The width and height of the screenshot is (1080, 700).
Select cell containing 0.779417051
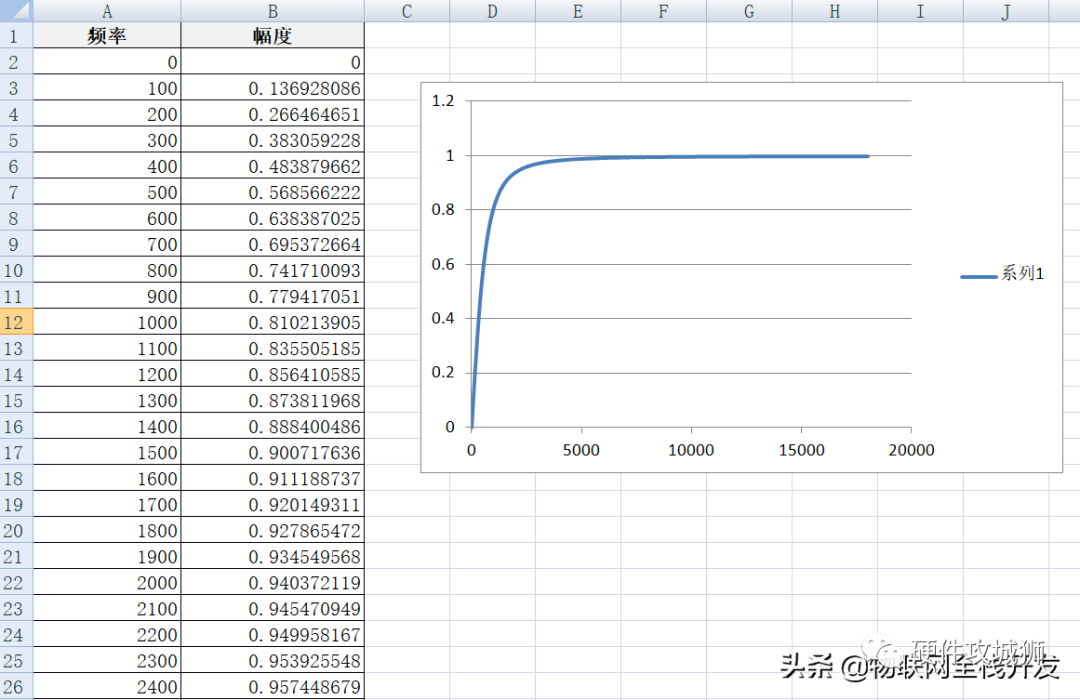pyautogui.click(x=273, y=296)
